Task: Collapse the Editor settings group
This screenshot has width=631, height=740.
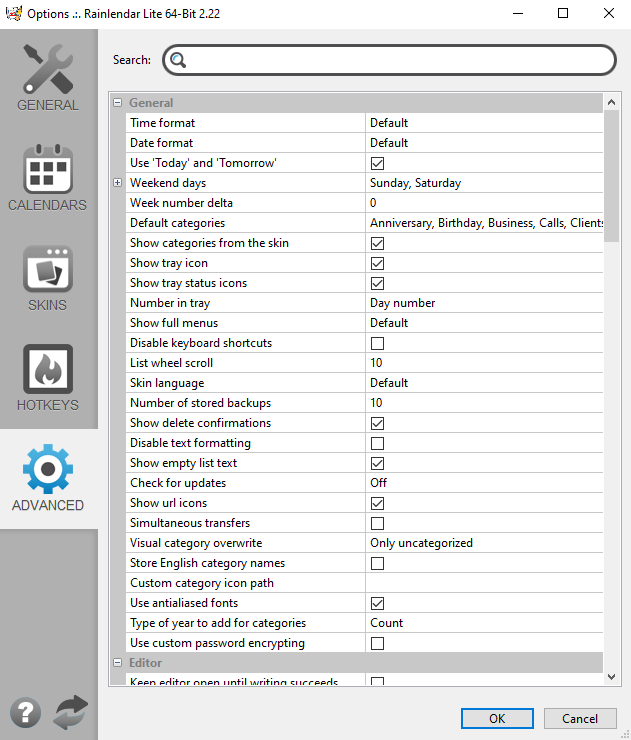Action: point(118,663)
